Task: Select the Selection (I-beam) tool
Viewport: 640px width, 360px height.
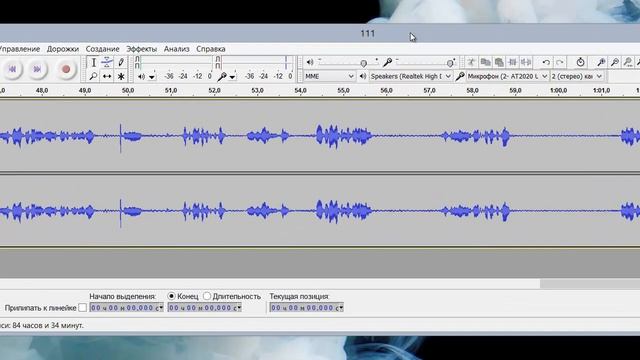Action: (x=93, y=62)
